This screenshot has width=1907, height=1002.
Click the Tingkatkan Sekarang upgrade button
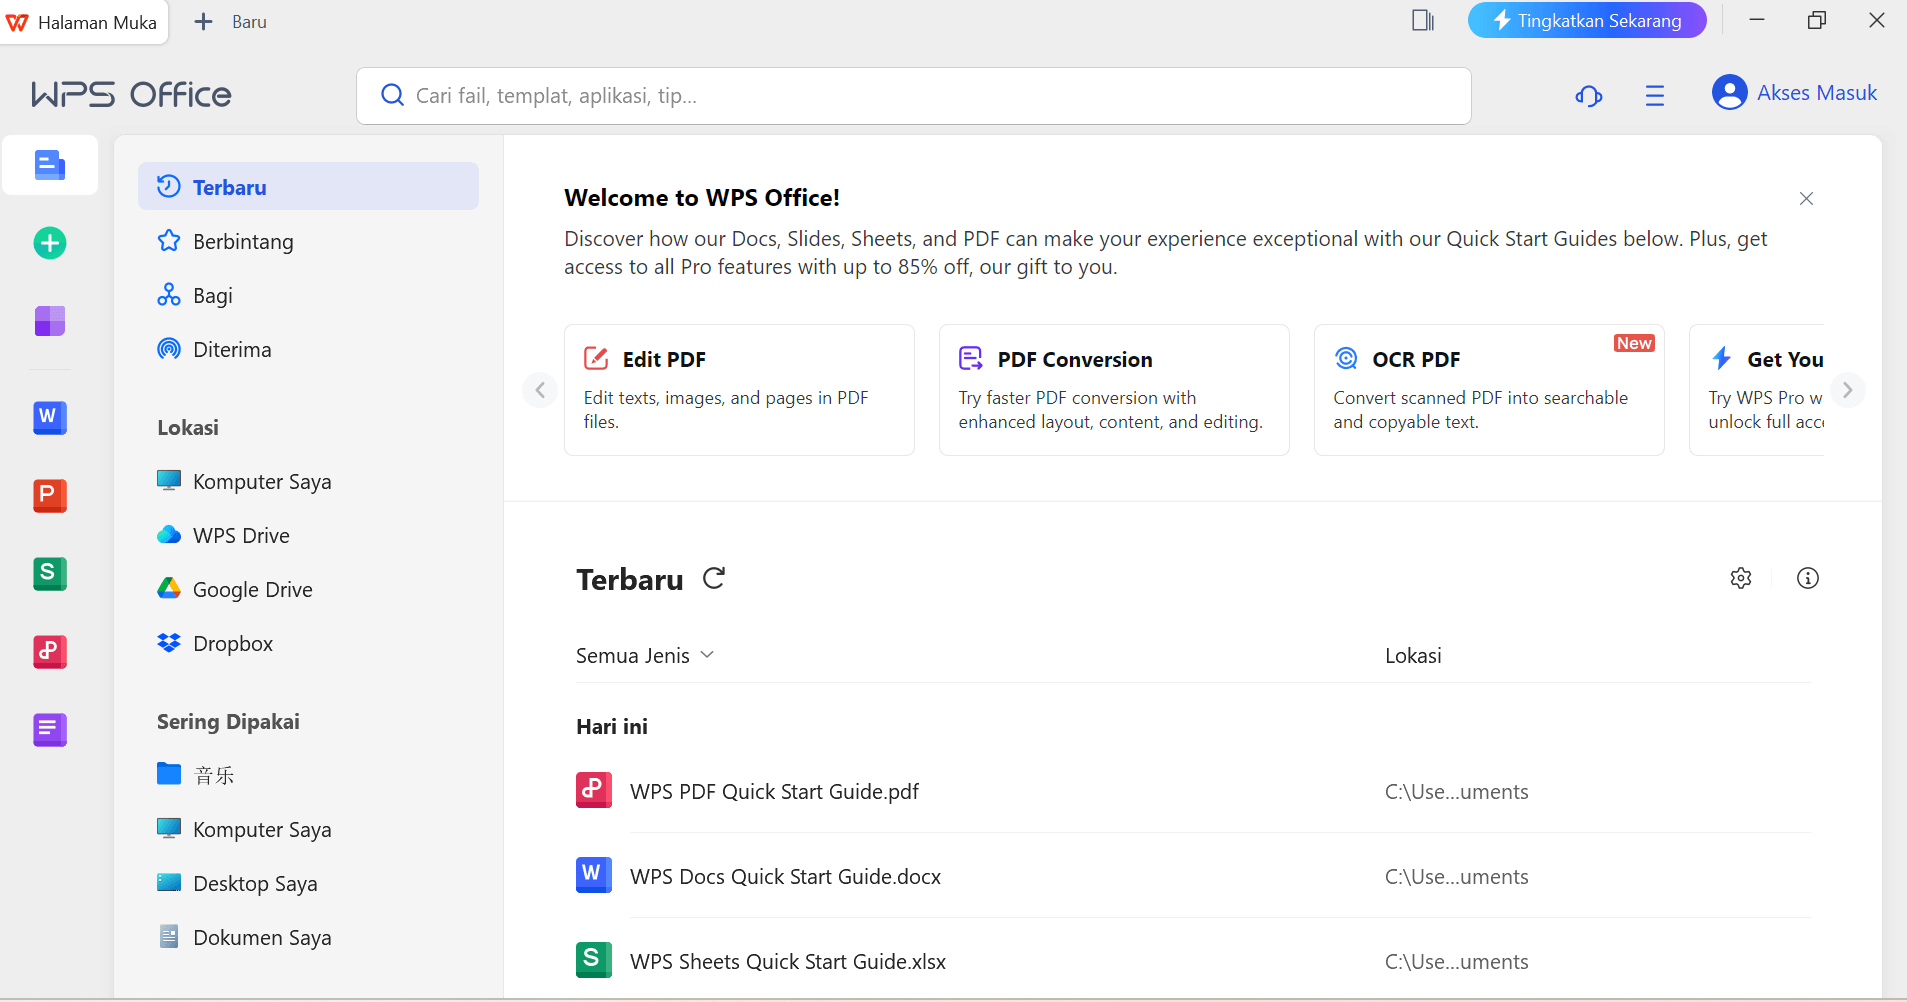point(1586,19)
